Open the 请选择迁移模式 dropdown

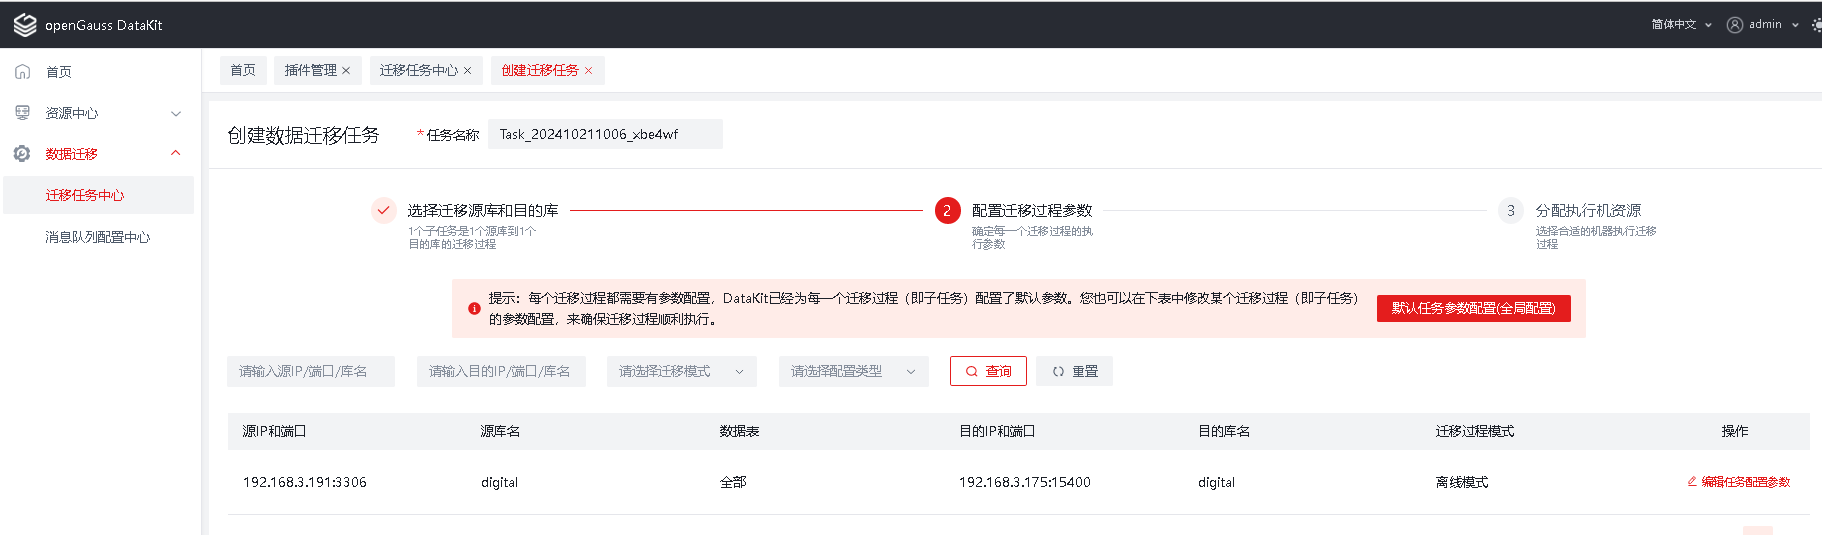pyautogui.click(x=682, y=371)
